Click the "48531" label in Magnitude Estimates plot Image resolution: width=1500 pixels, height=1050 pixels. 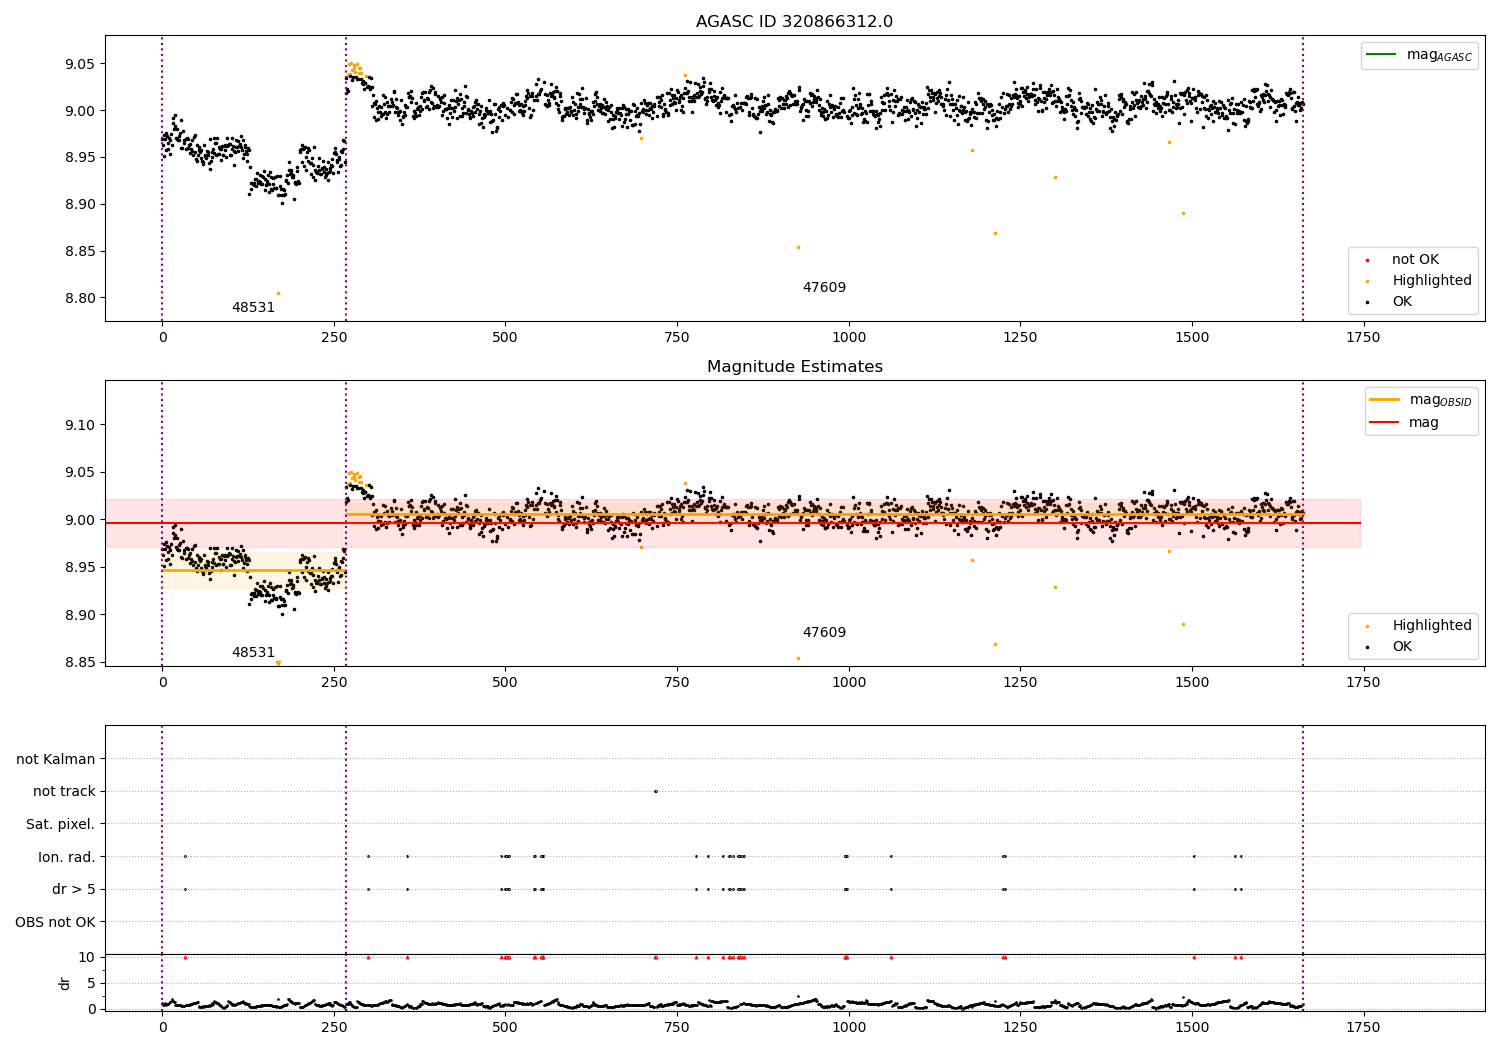(x=253, y=653)
